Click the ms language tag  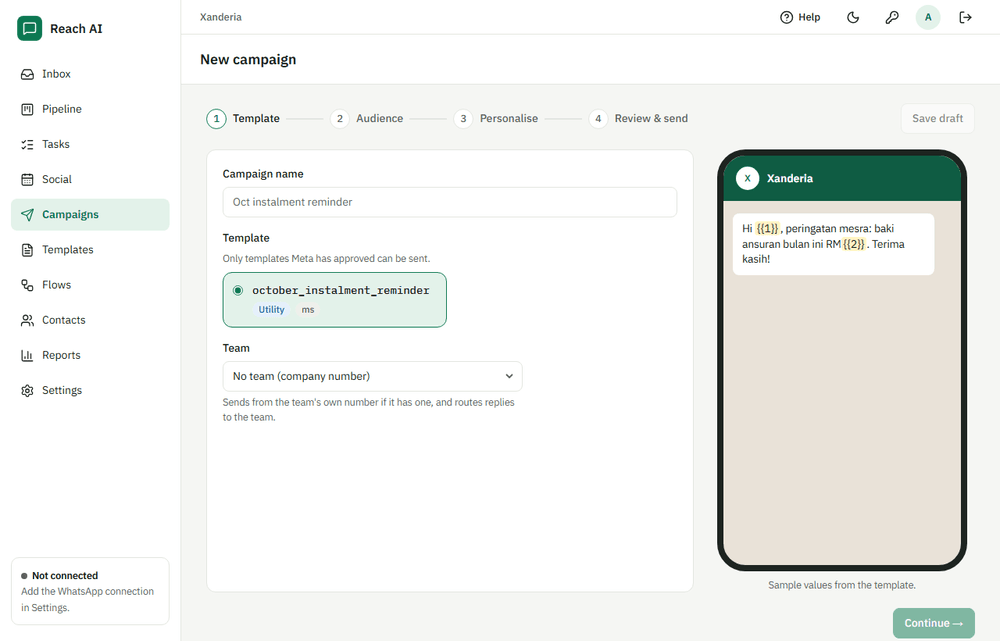click(308, 309)
